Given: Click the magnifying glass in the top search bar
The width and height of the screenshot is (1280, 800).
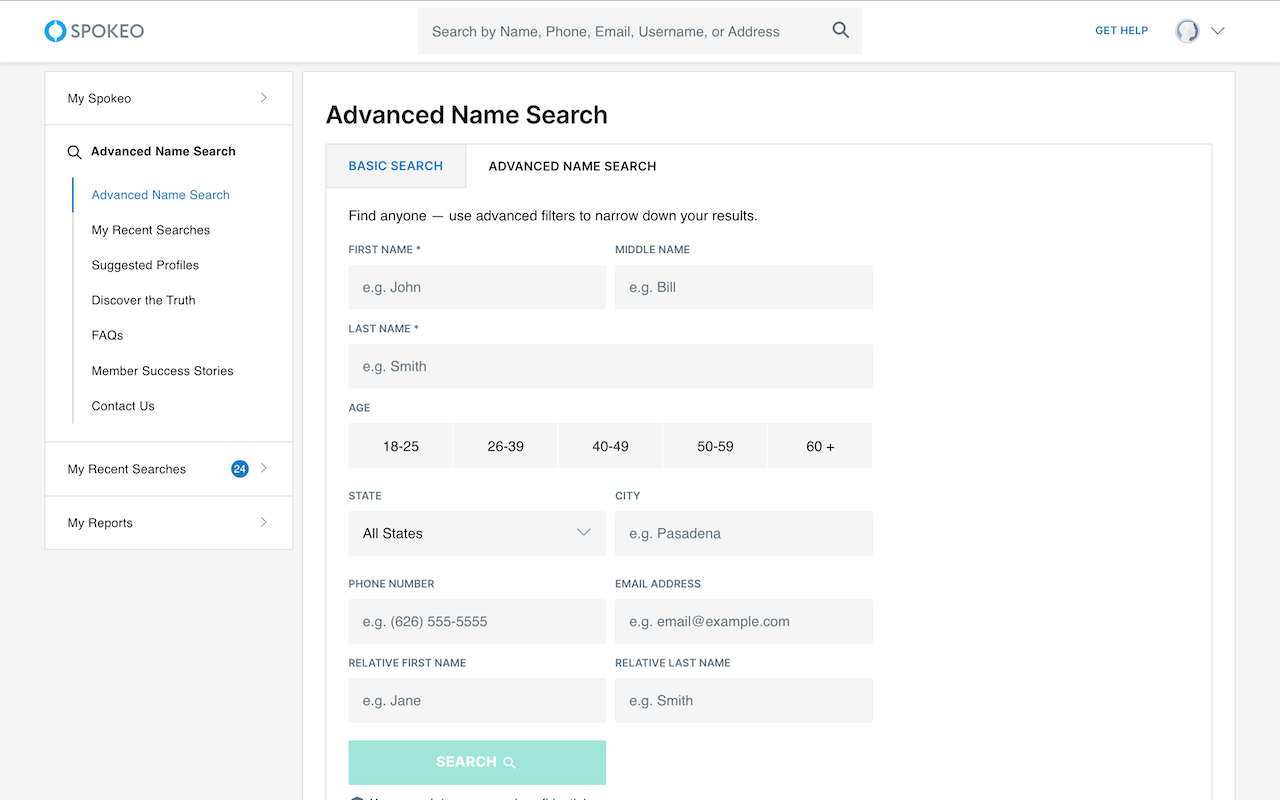Looking at the screenshot, I should pyautogui.click(x=840, y=30).
